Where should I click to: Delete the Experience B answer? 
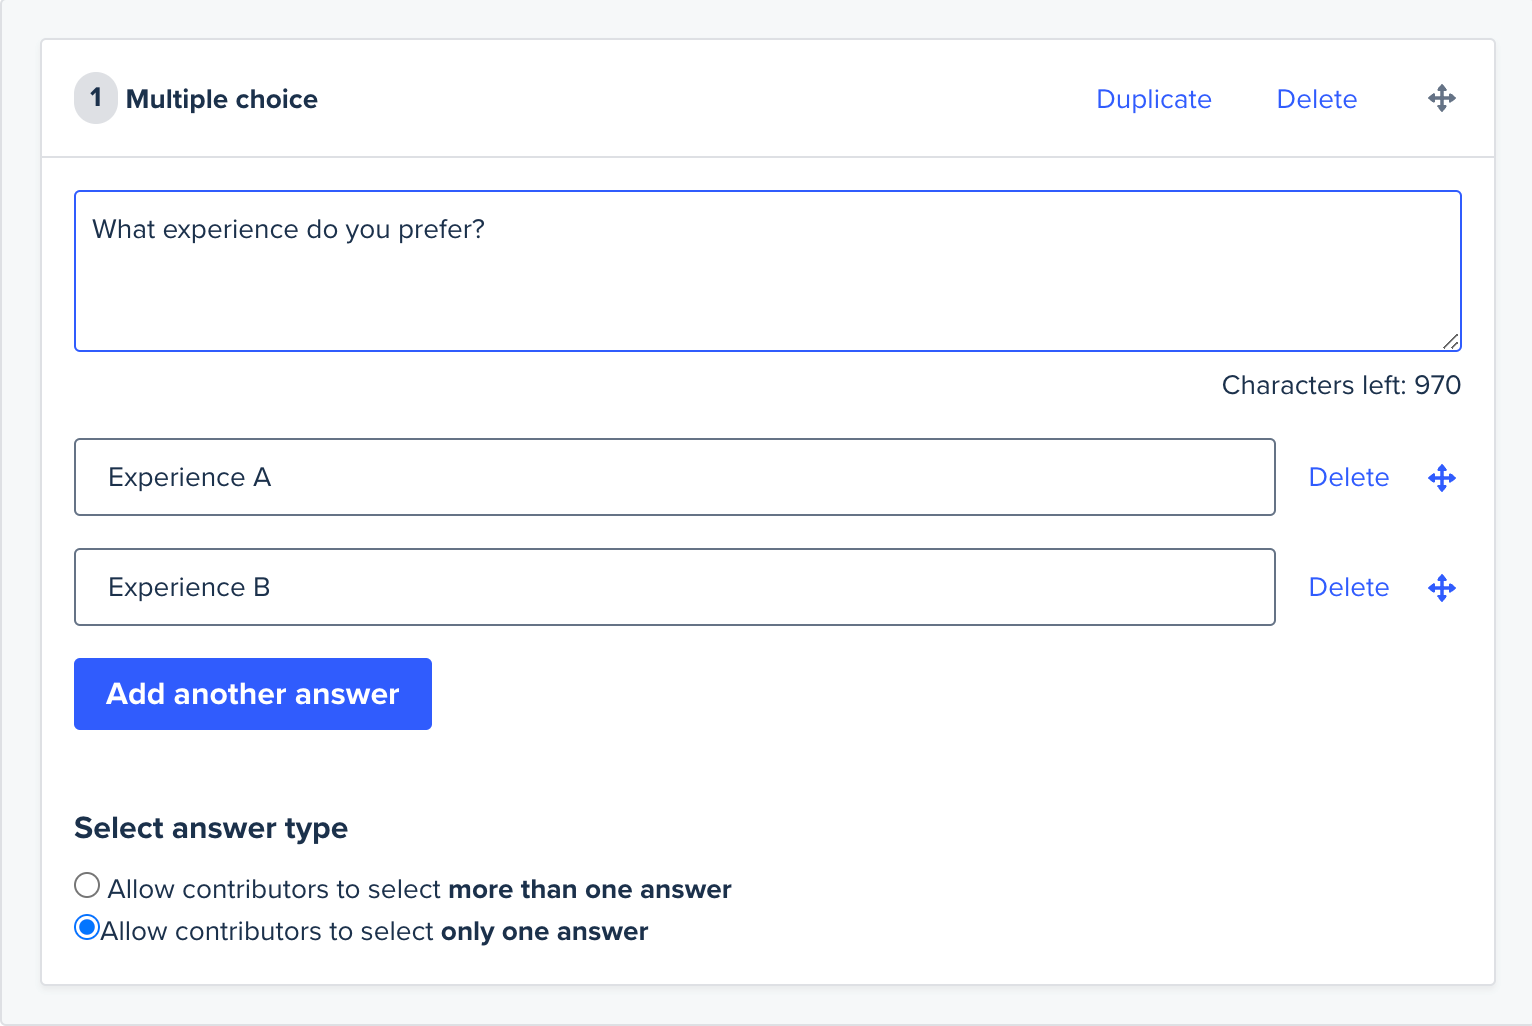pos(1348,587)
